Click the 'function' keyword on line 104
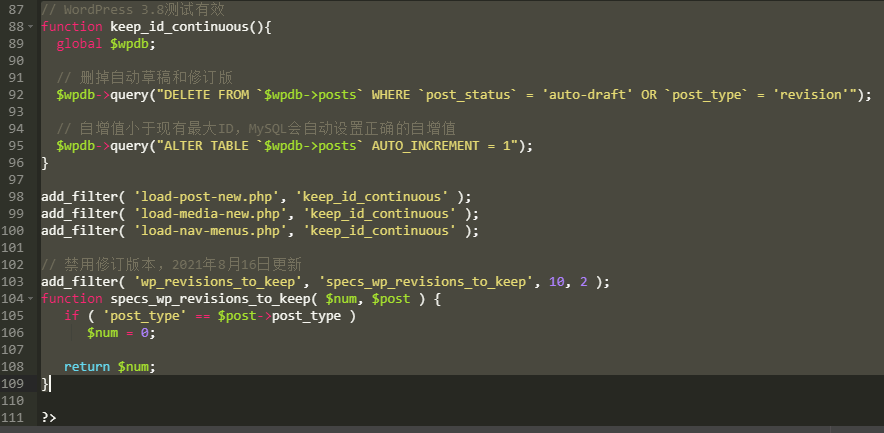This screenshot has height=433, width=884. pyautogui.click(x=72, y=298)
